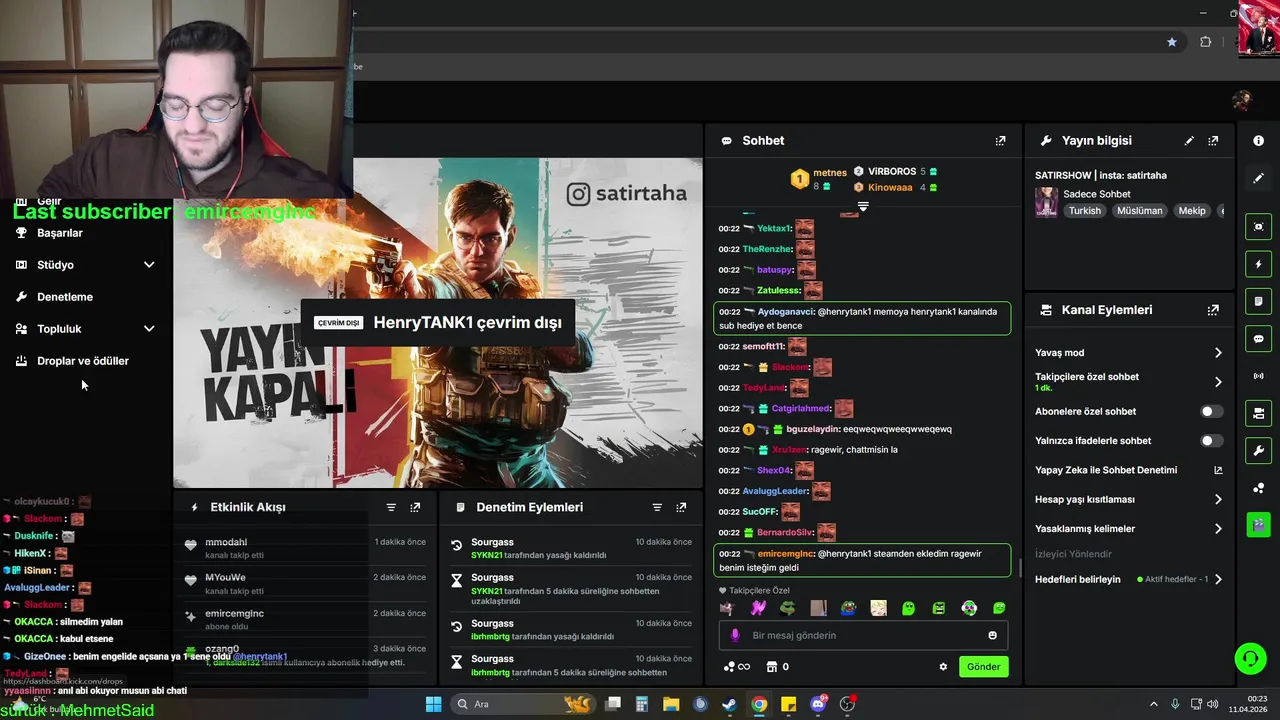Toggle the wrench stream info icon in sidebar
1280x720 pixels.
click(1258, 450)
